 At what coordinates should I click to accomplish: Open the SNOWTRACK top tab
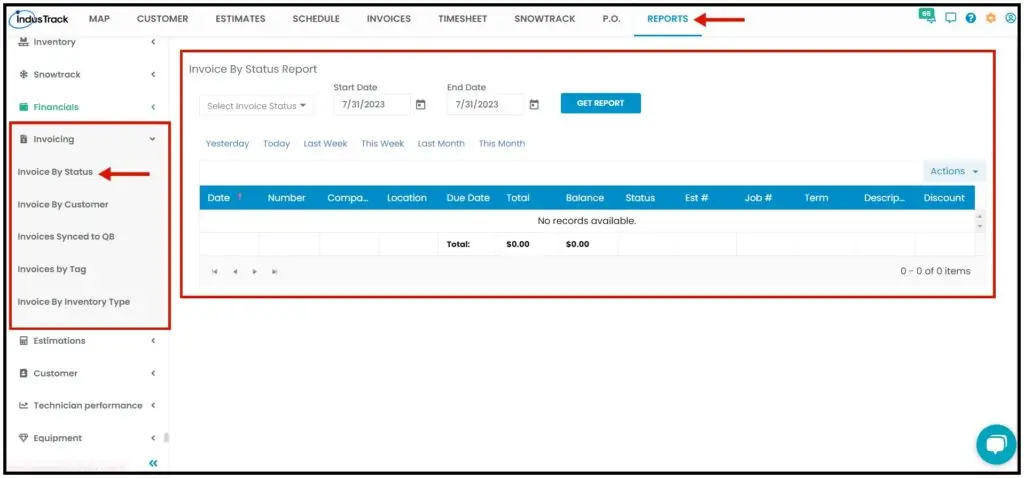tap(545, 19)
